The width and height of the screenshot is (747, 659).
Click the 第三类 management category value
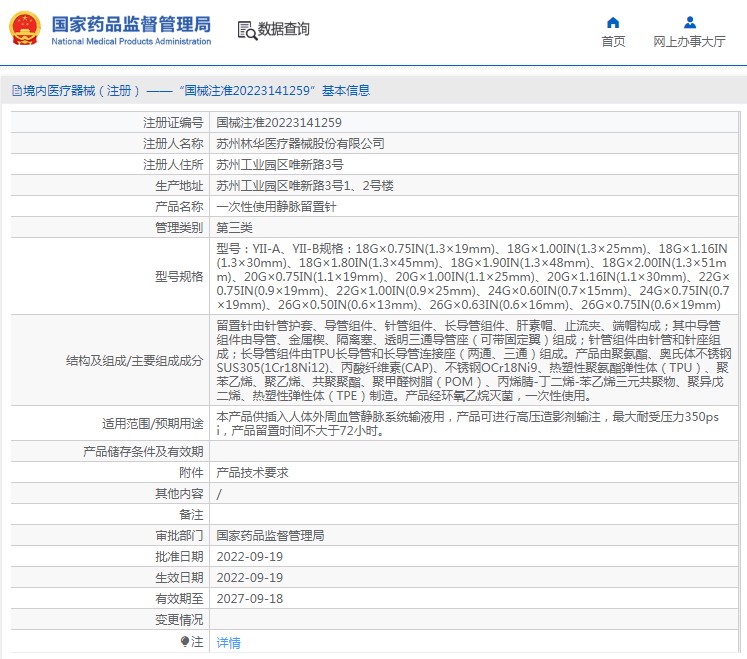236,228
